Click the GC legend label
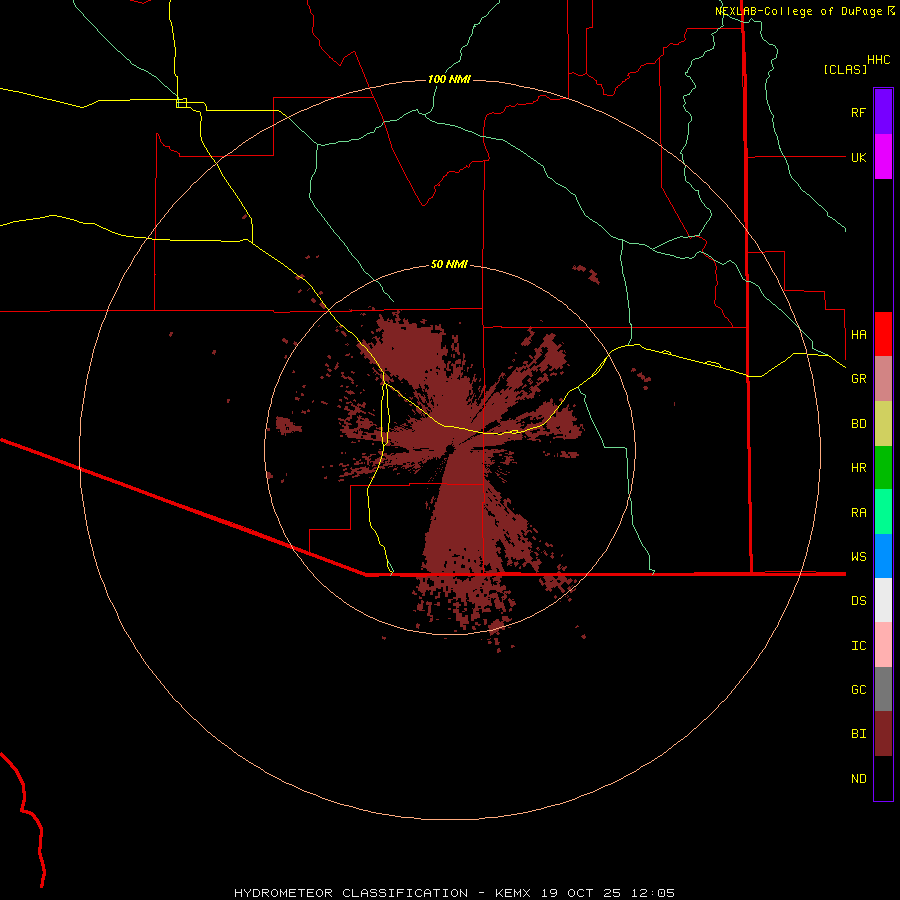Image resolution: width=900 pixels, height=900 pixels. click(858, 690)
